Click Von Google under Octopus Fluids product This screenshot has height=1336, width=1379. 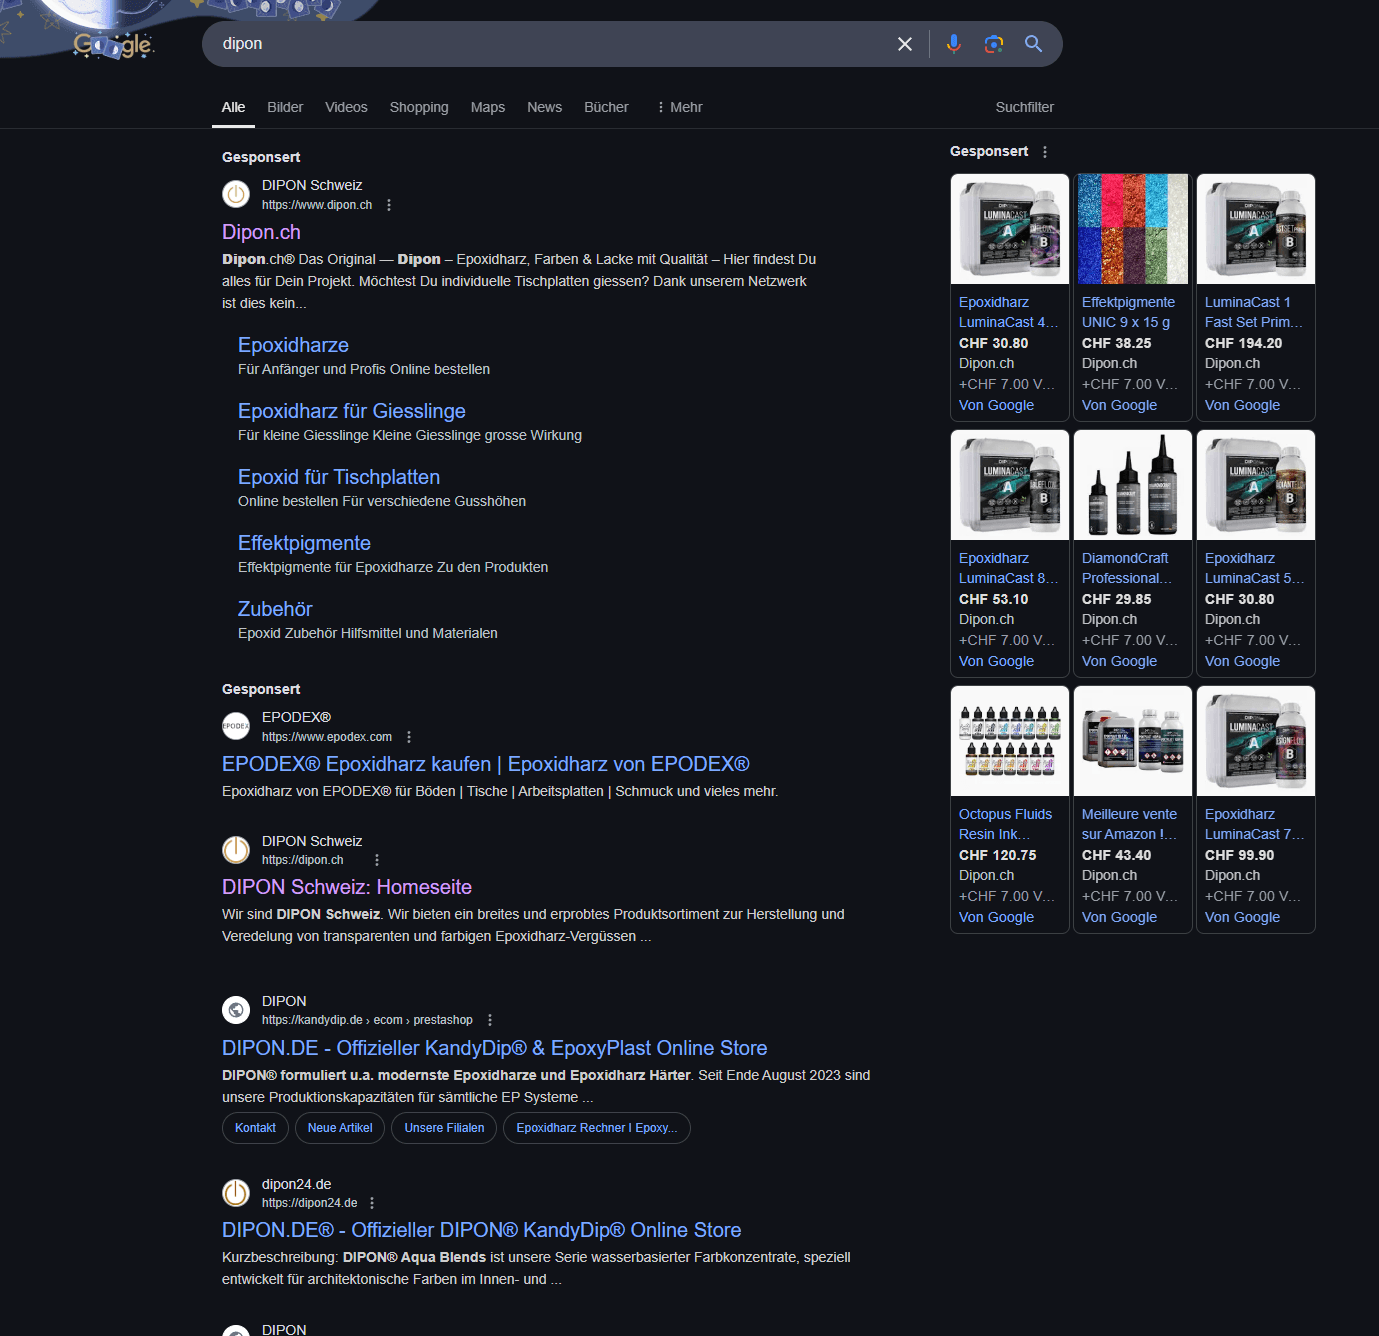pos(996,917)
